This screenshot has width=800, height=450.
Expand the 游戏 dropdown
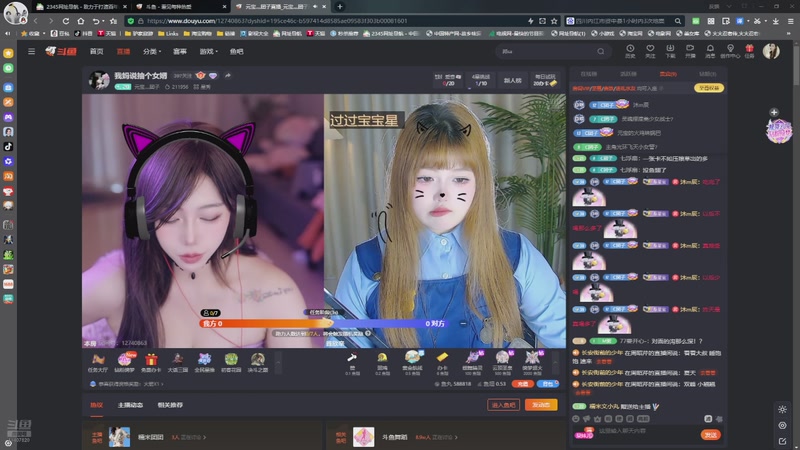coord(209,52)
